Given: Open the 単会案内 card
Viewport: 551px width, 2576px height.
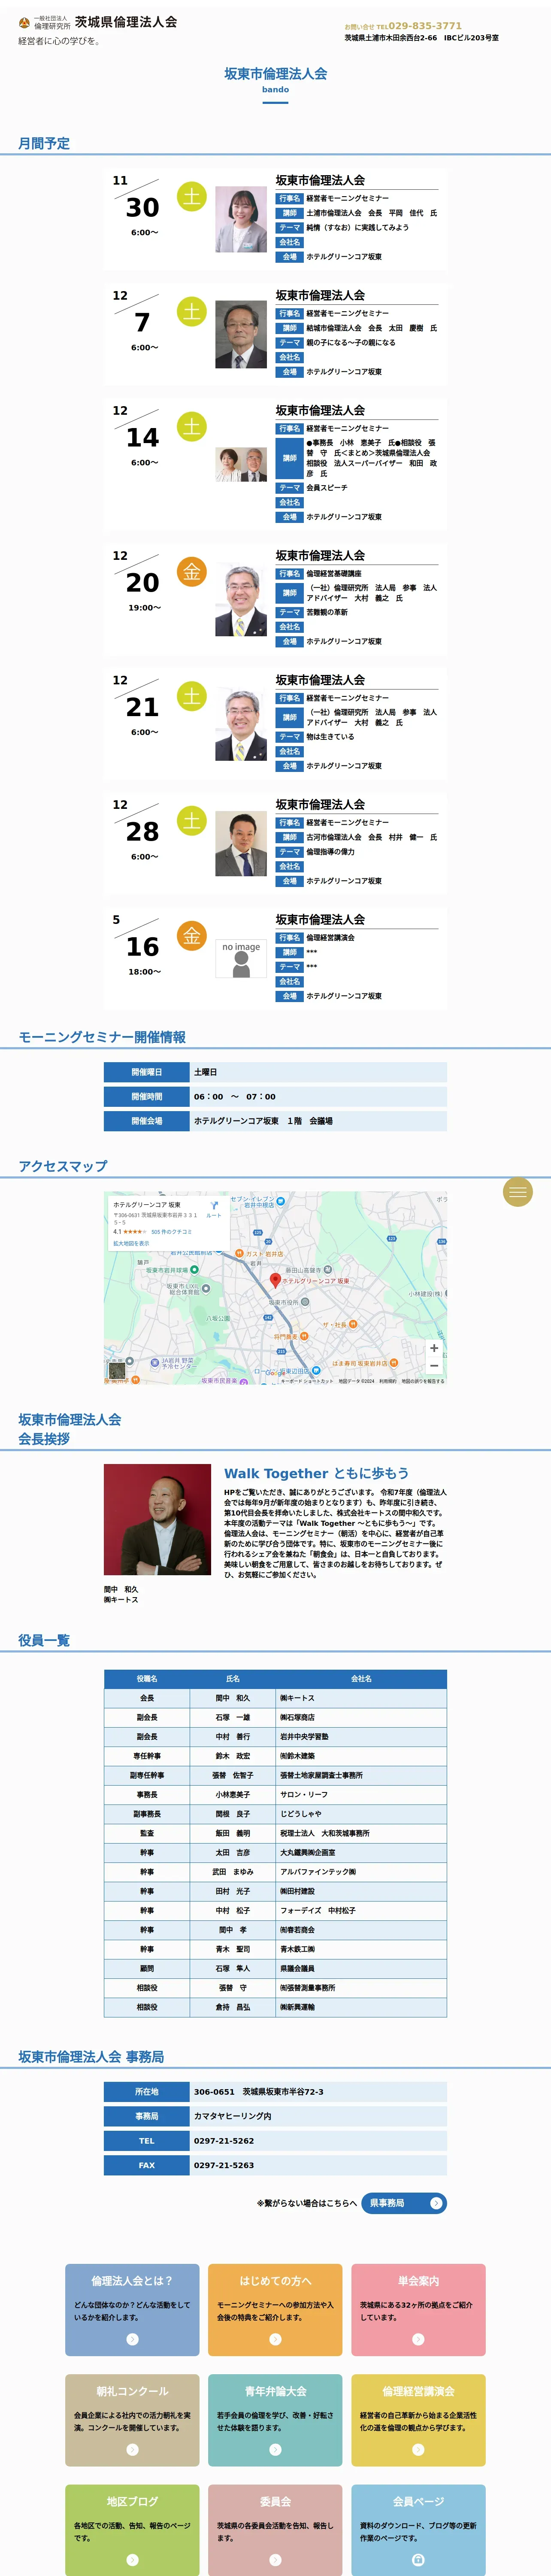Looking at the screenshot, I should coord(418,2309).
